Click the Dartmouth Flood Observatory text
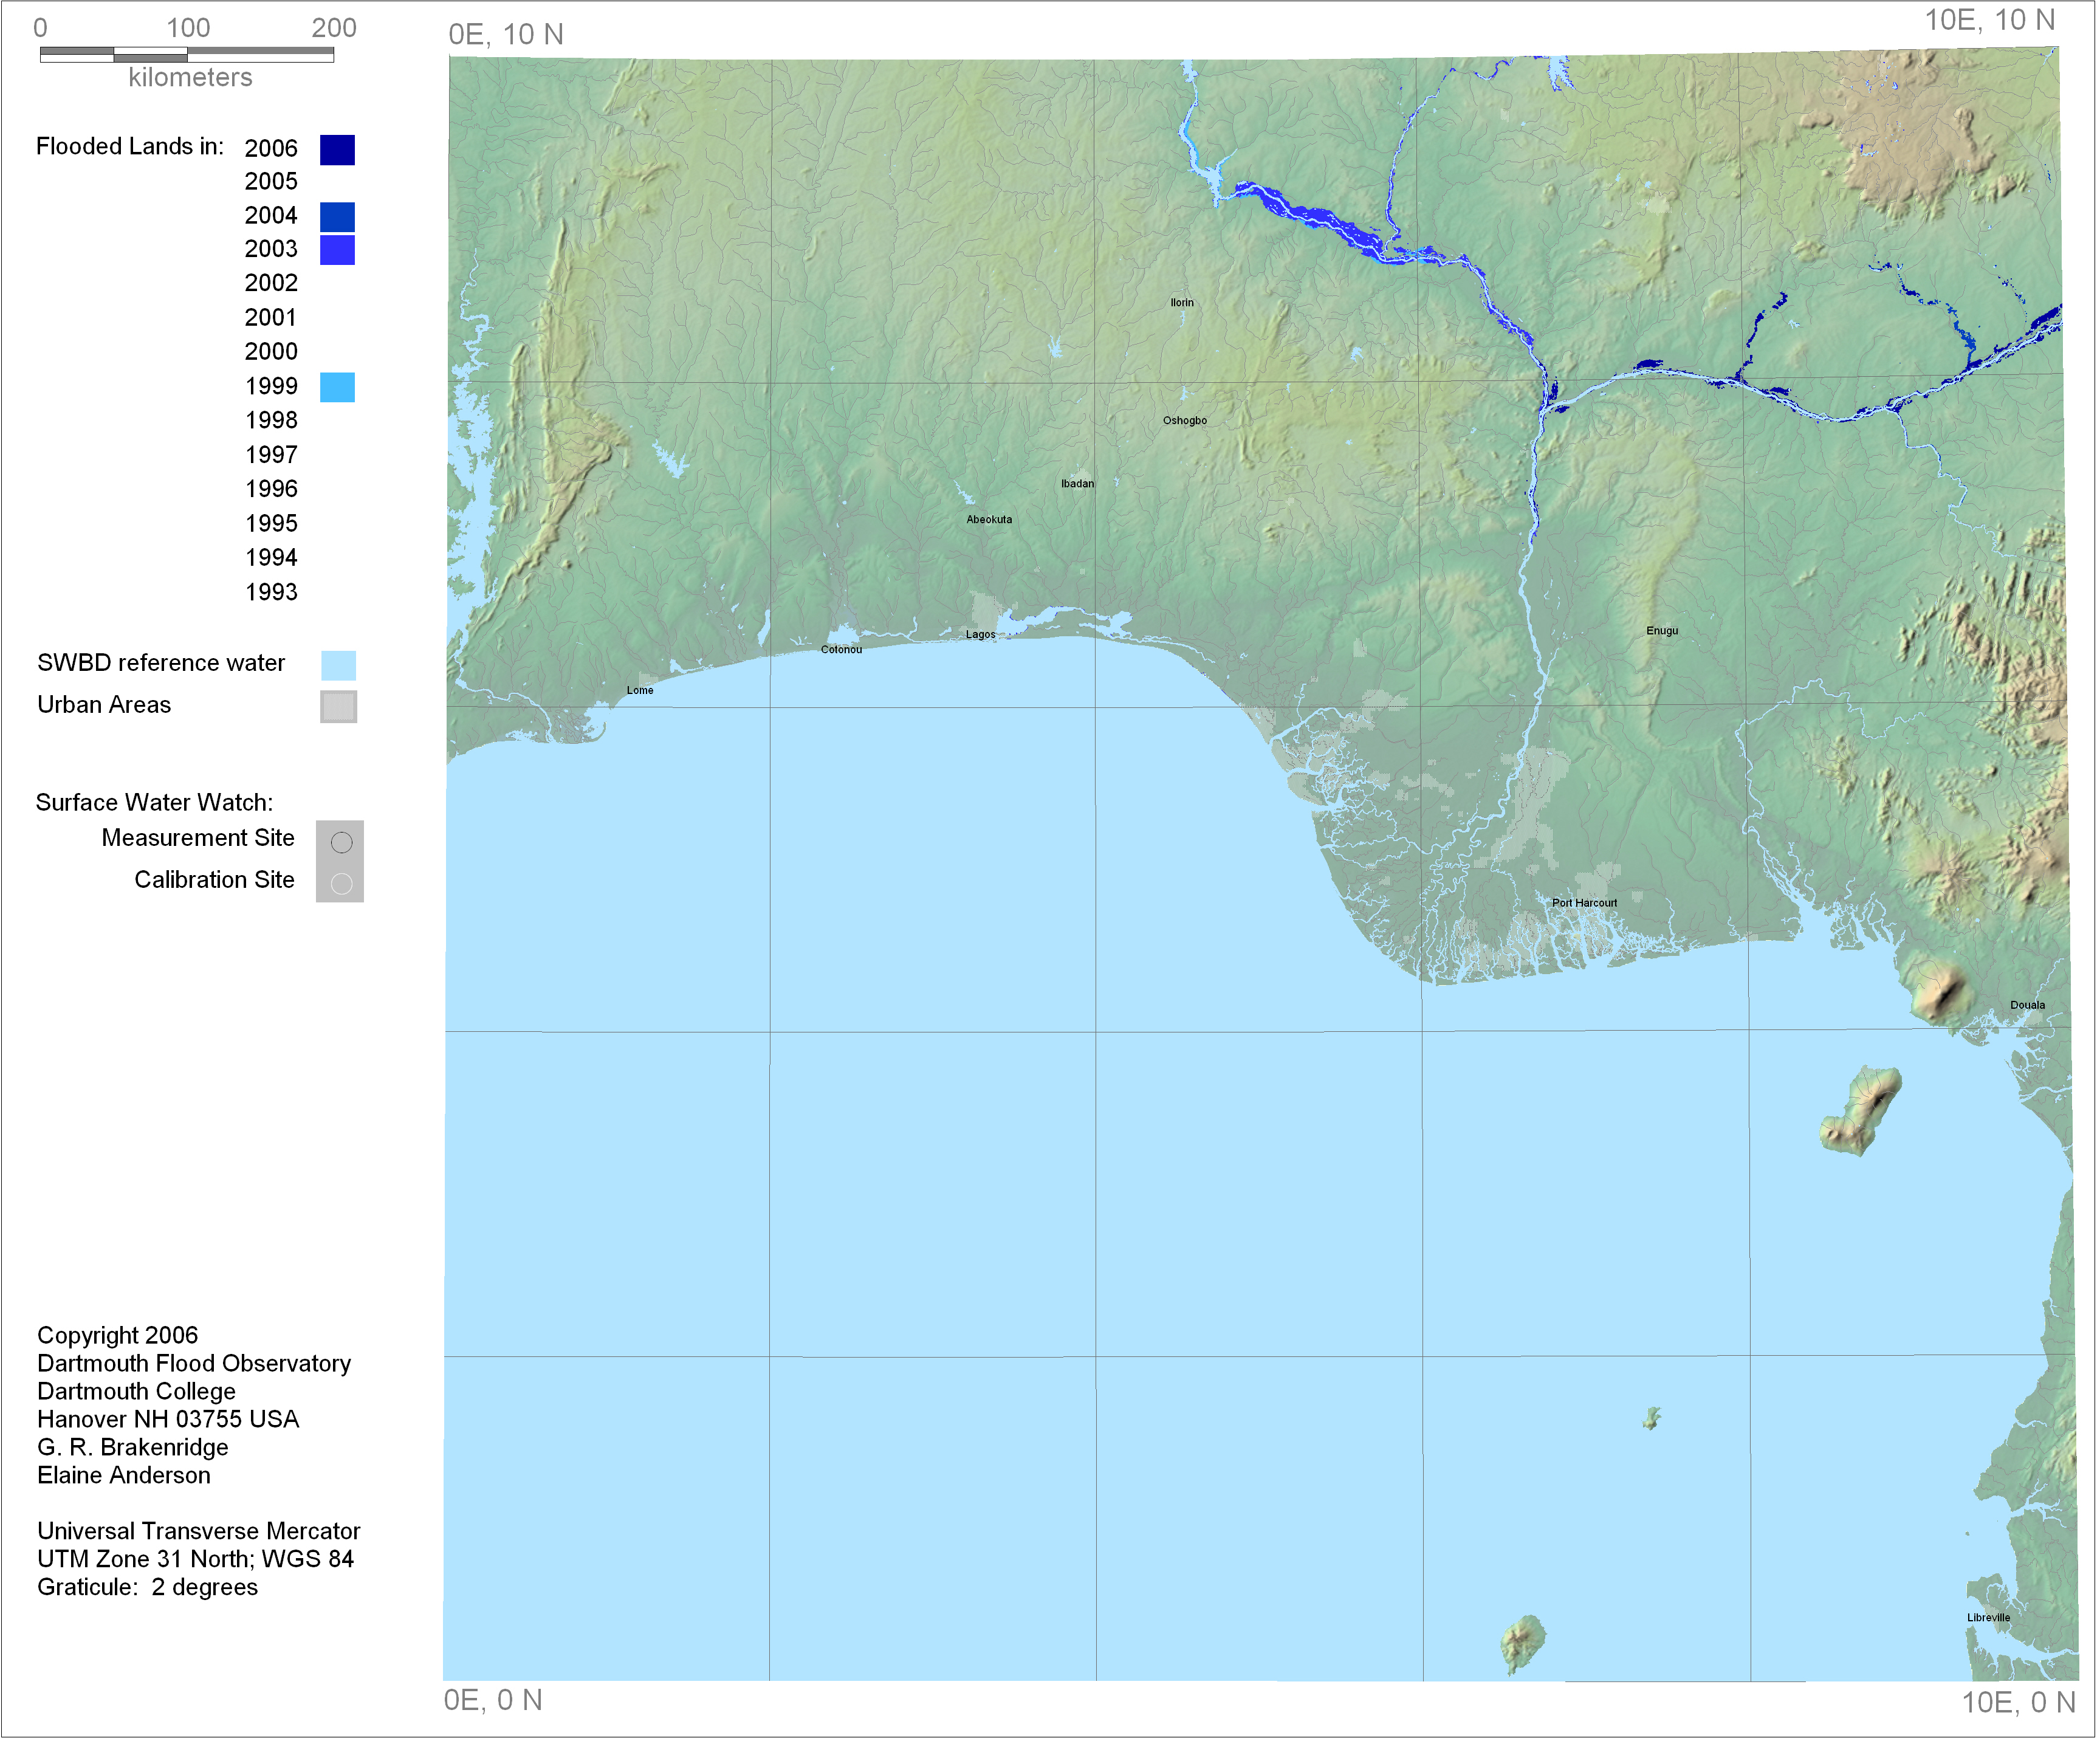Viewport: 2100px width, 1738px height. [x=194, y=1363]
